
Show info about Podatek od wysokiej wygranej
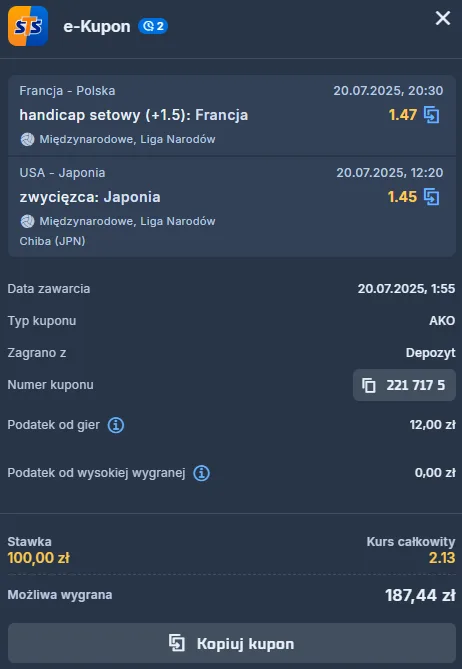coord(201,473)
